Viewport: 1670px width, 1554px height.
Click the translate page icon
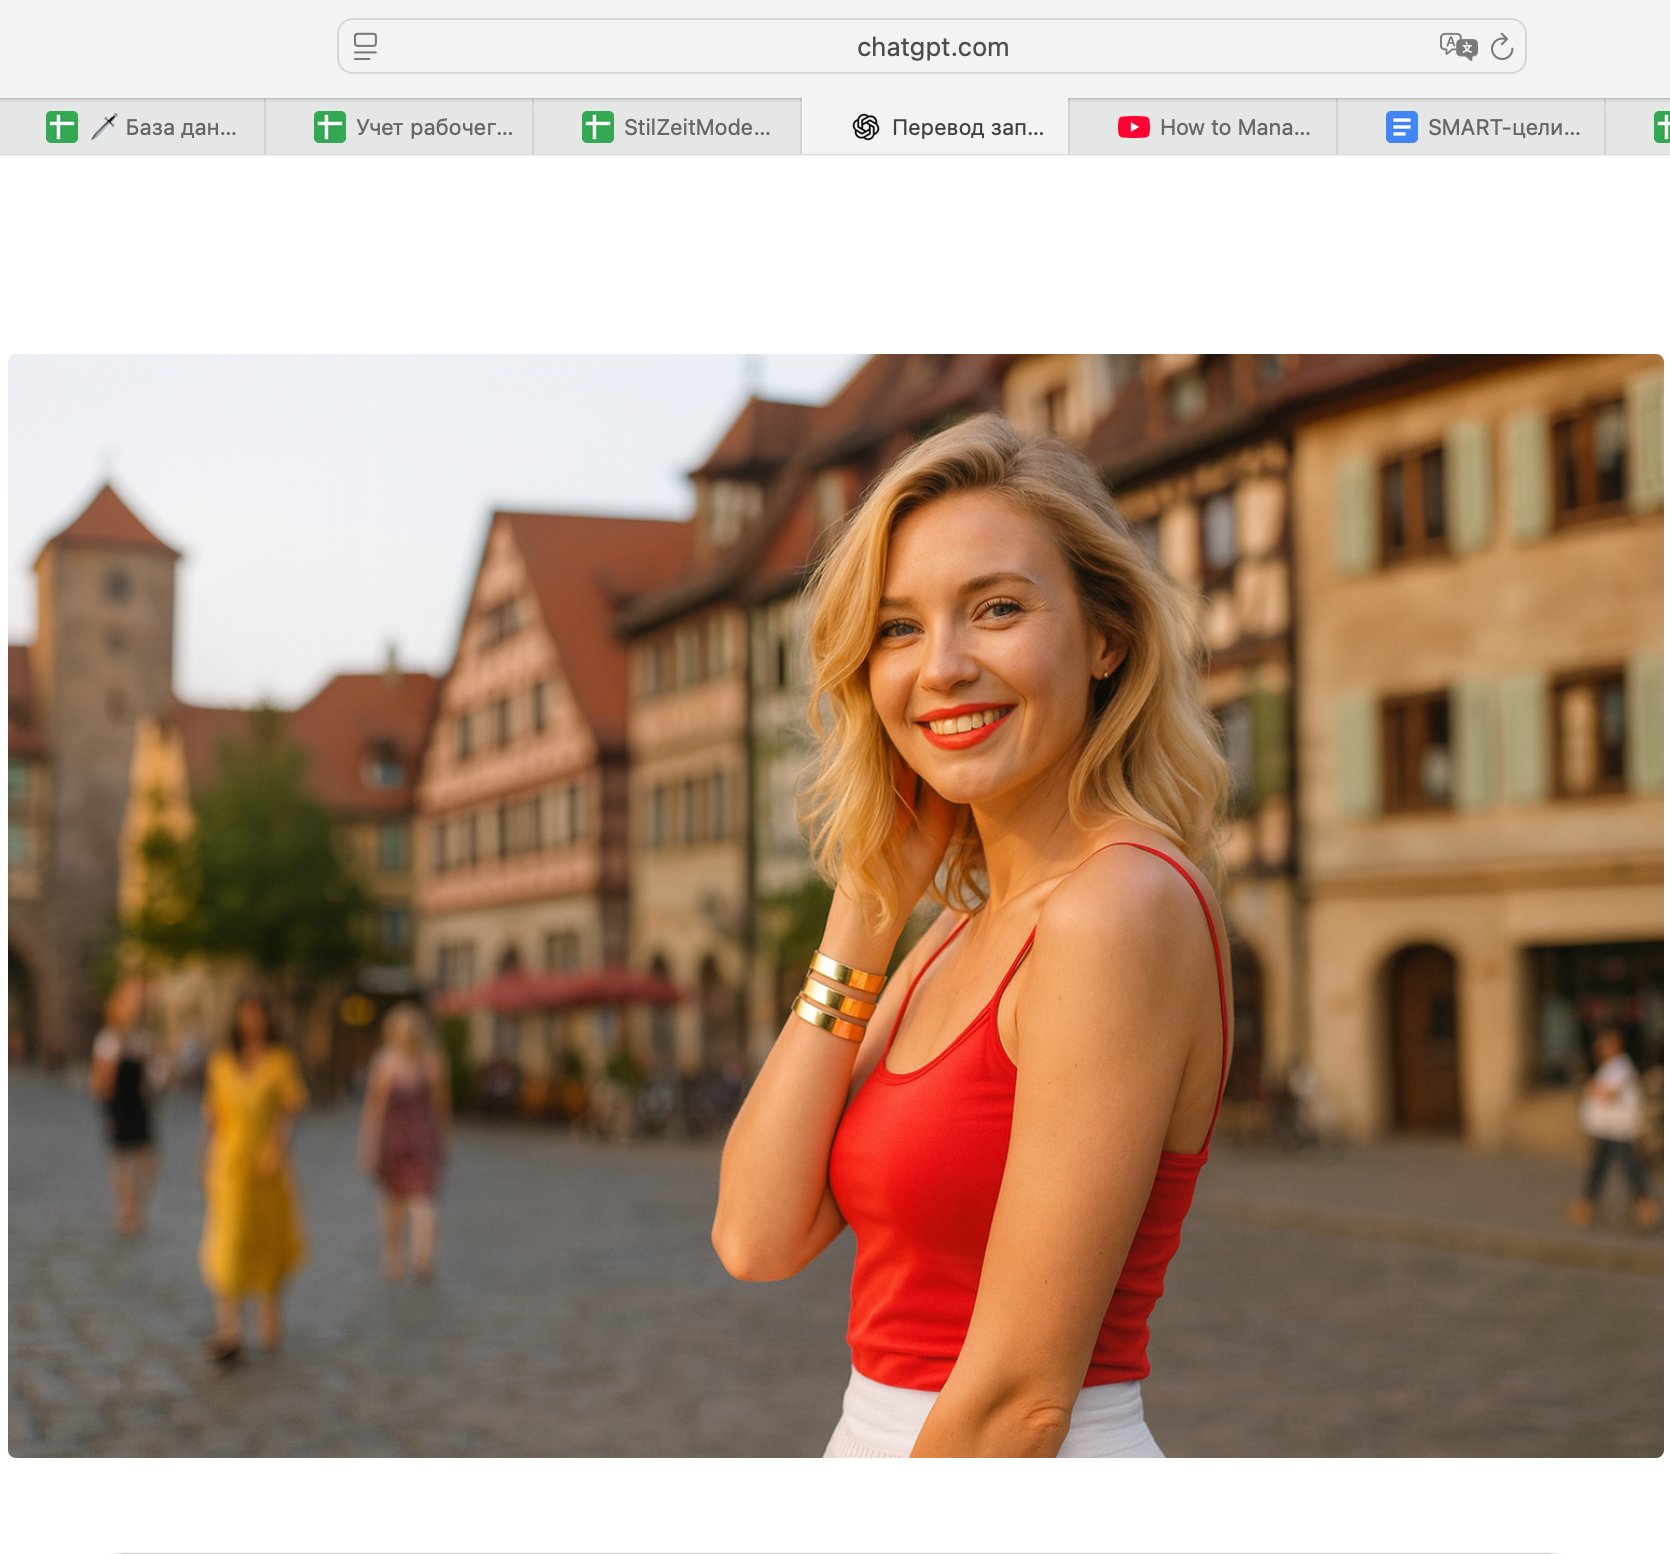point(1458,46)
